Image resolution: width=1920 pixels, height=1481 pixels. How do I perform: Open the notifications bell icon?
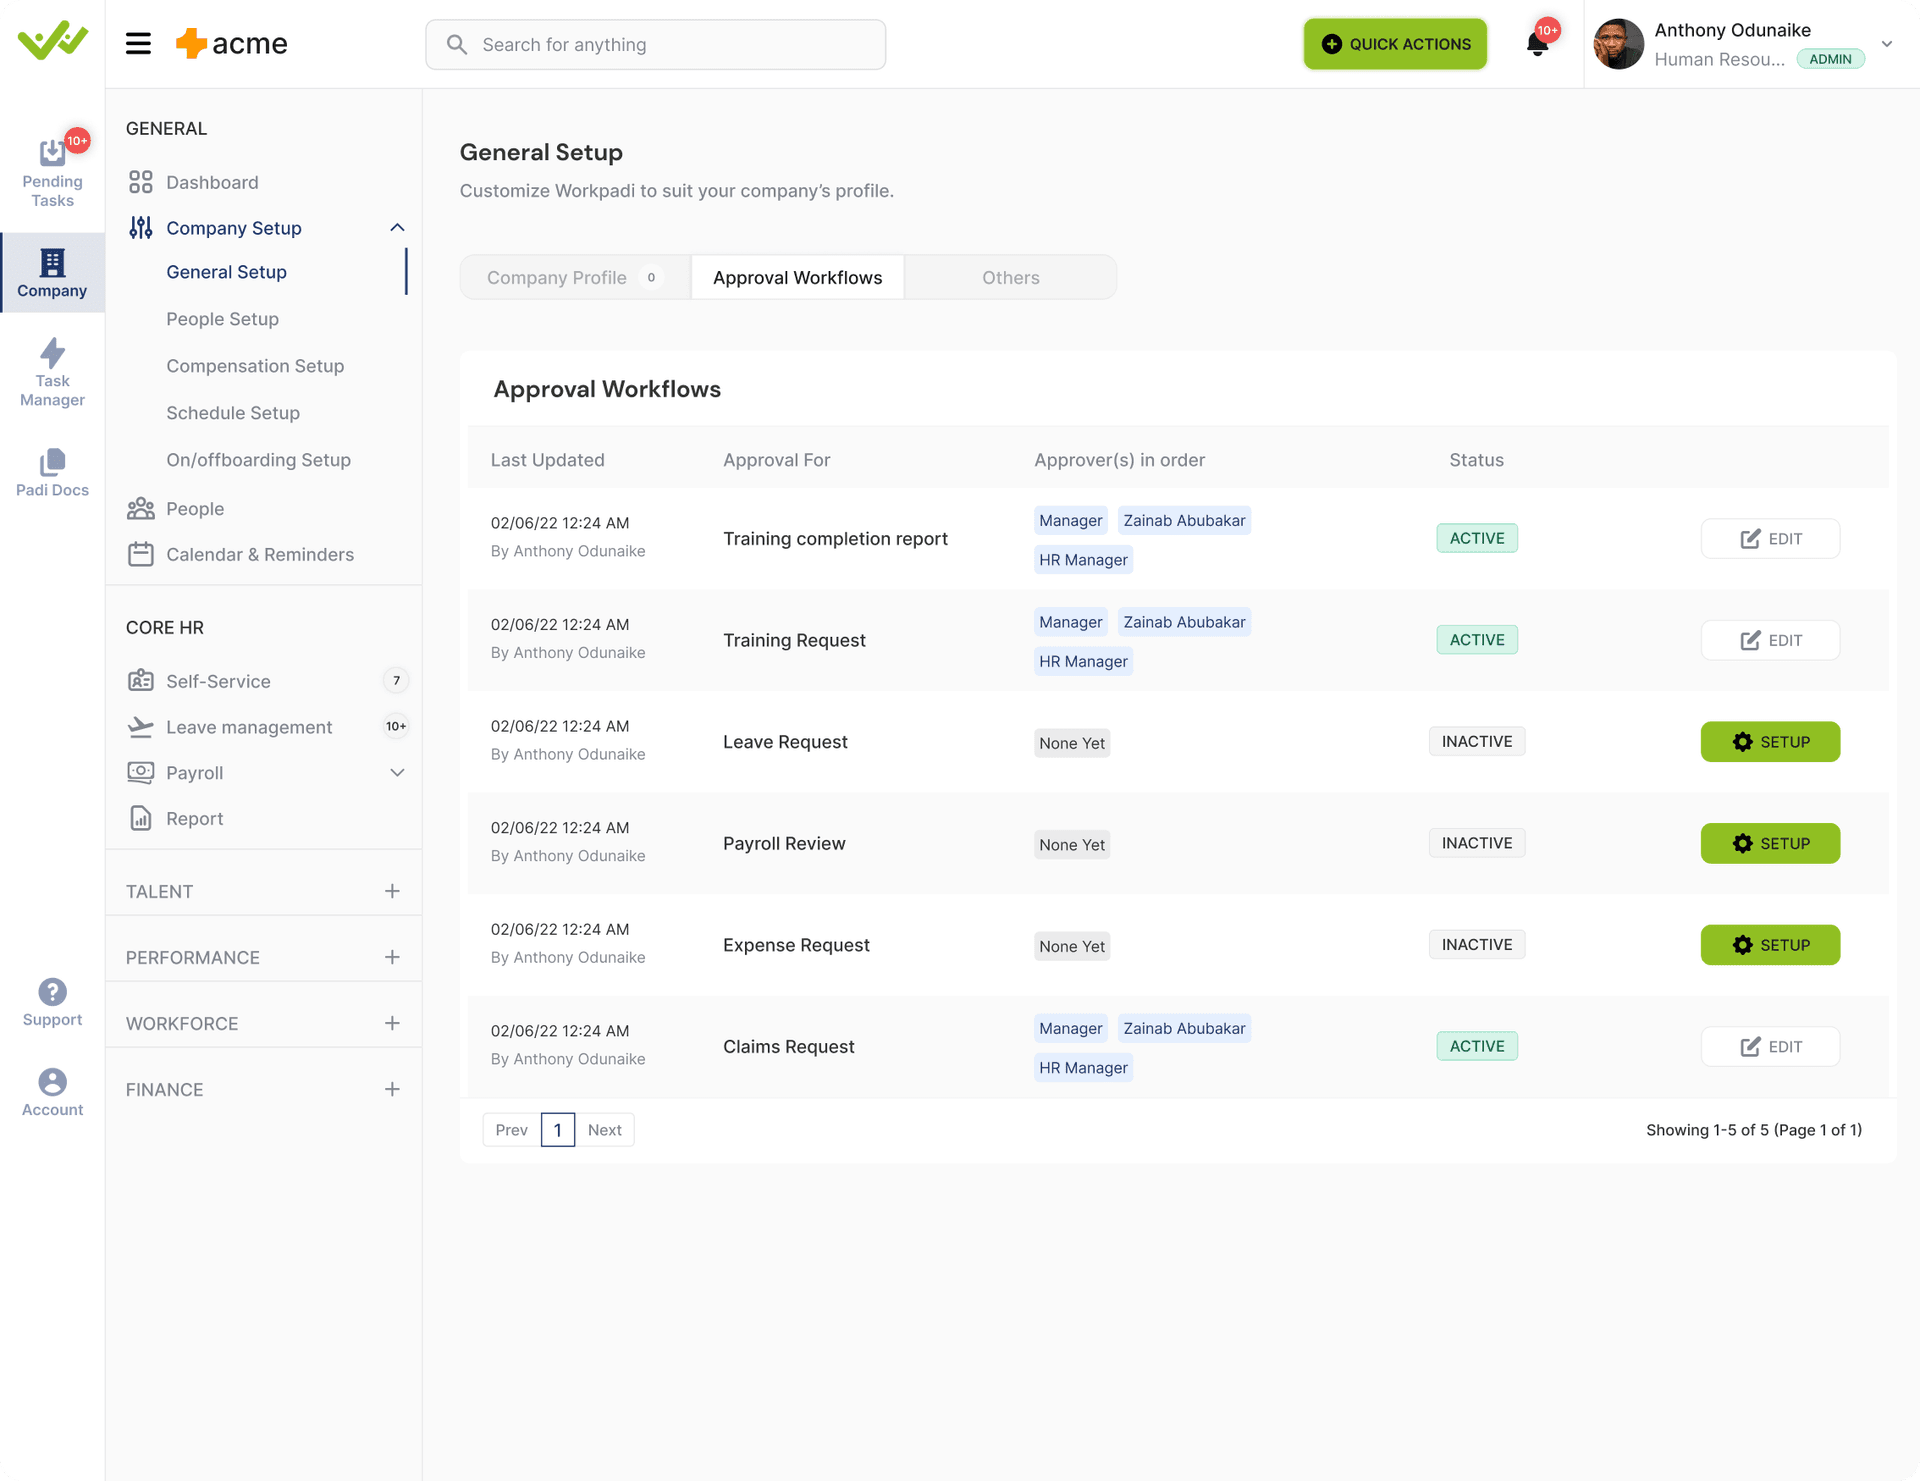(1534, 44)
